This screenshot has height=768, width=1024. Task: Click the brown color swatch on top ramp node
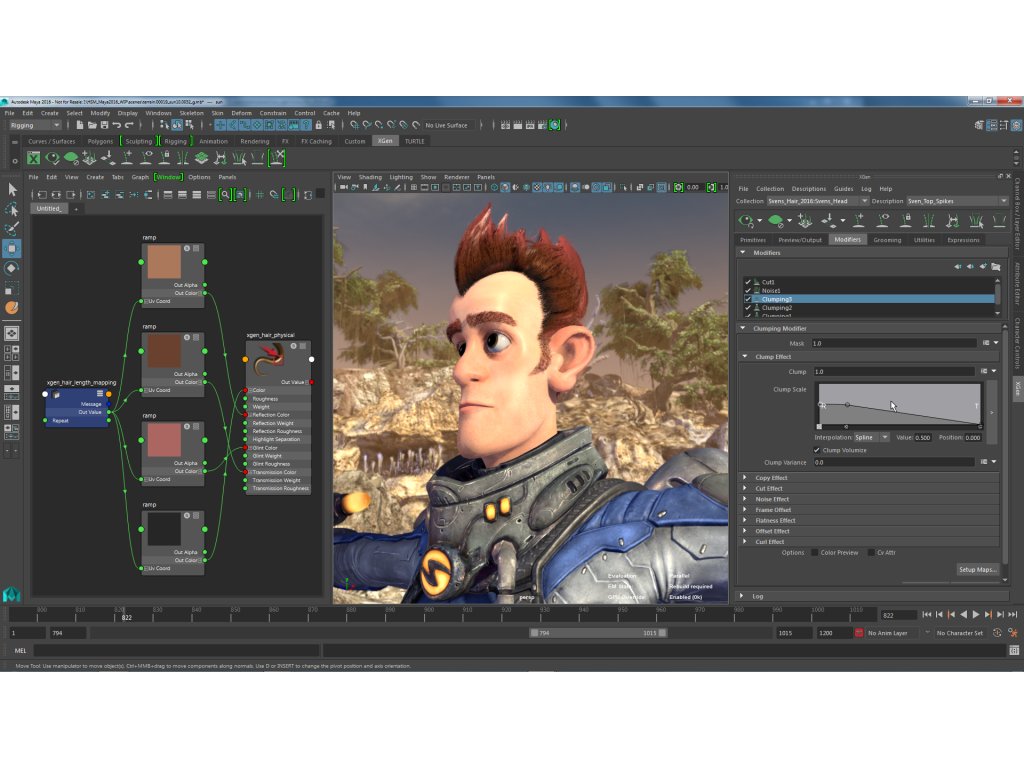click(x=163, y=263)
